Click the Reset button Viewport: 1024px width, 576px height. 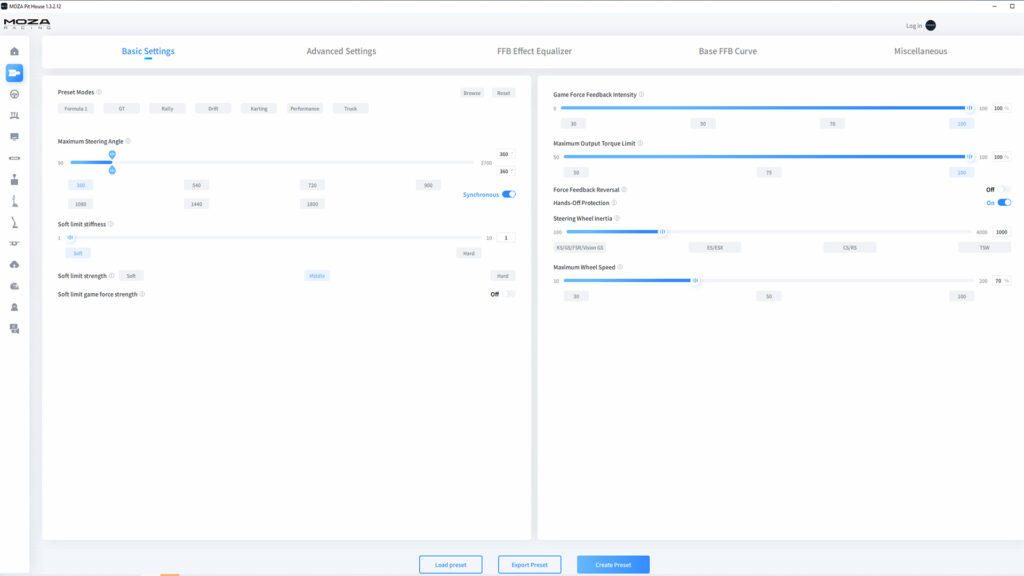[504, 93]
